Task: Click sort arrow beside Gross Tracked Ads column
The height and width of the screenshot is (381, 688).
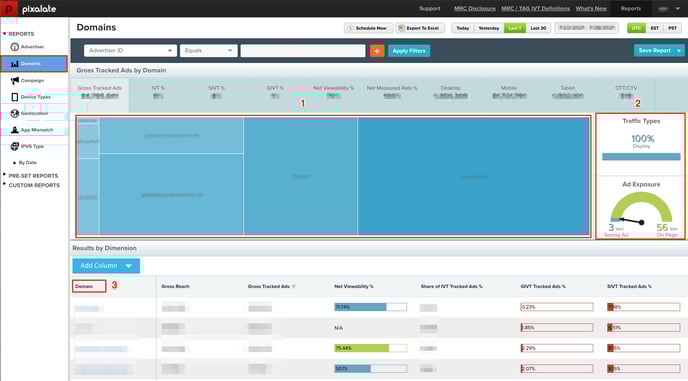Action: point(294,287)
